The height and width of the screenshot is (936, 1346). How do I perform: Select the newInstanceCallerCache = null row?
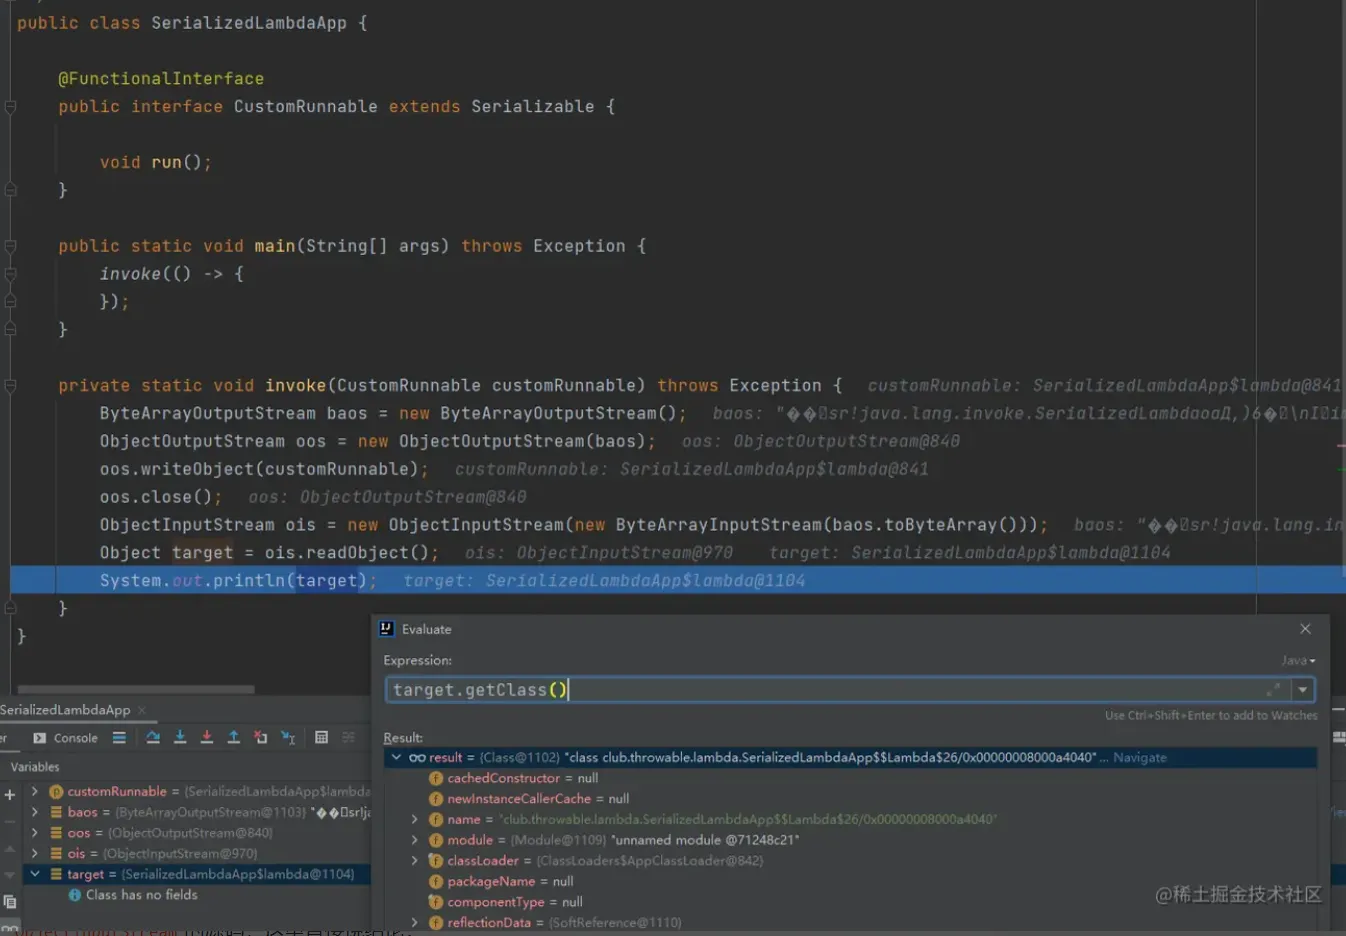click(x=850, y=798)
